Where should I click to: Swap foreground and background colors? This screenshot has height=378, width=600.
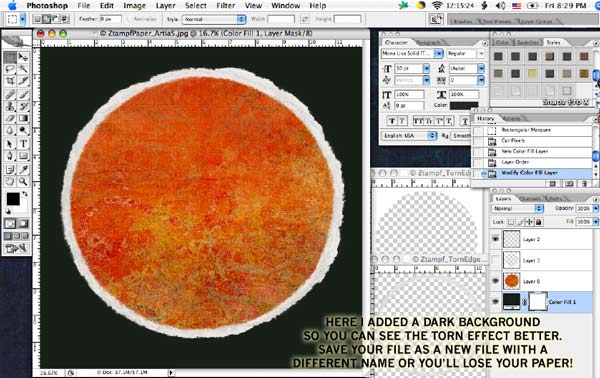pos(25,194)
